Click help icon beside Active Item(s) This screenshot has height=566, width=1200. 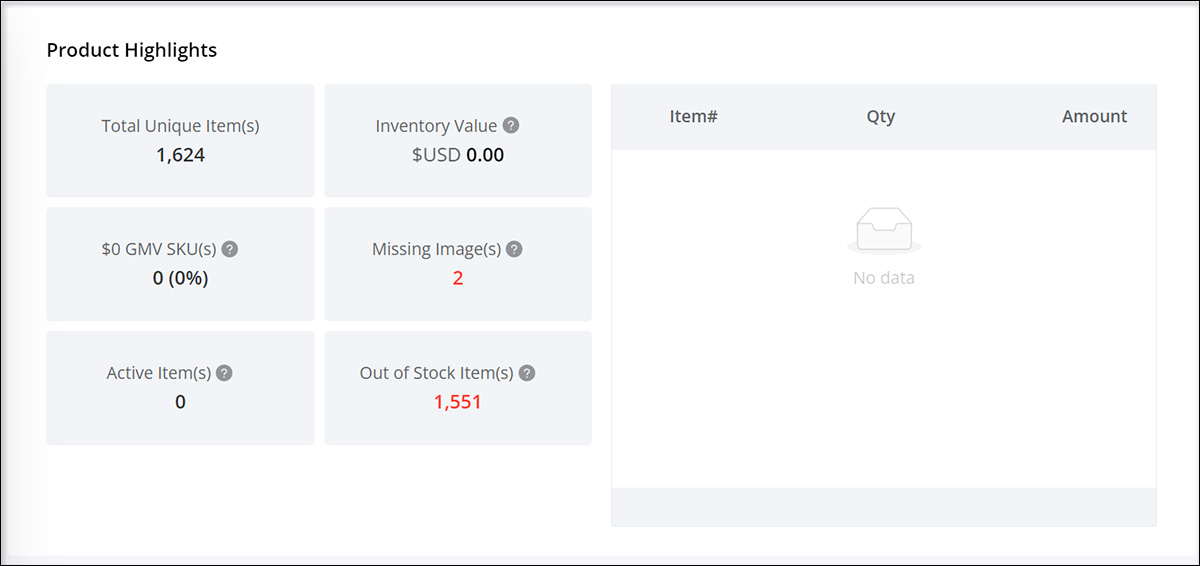(x=224, y=373)
